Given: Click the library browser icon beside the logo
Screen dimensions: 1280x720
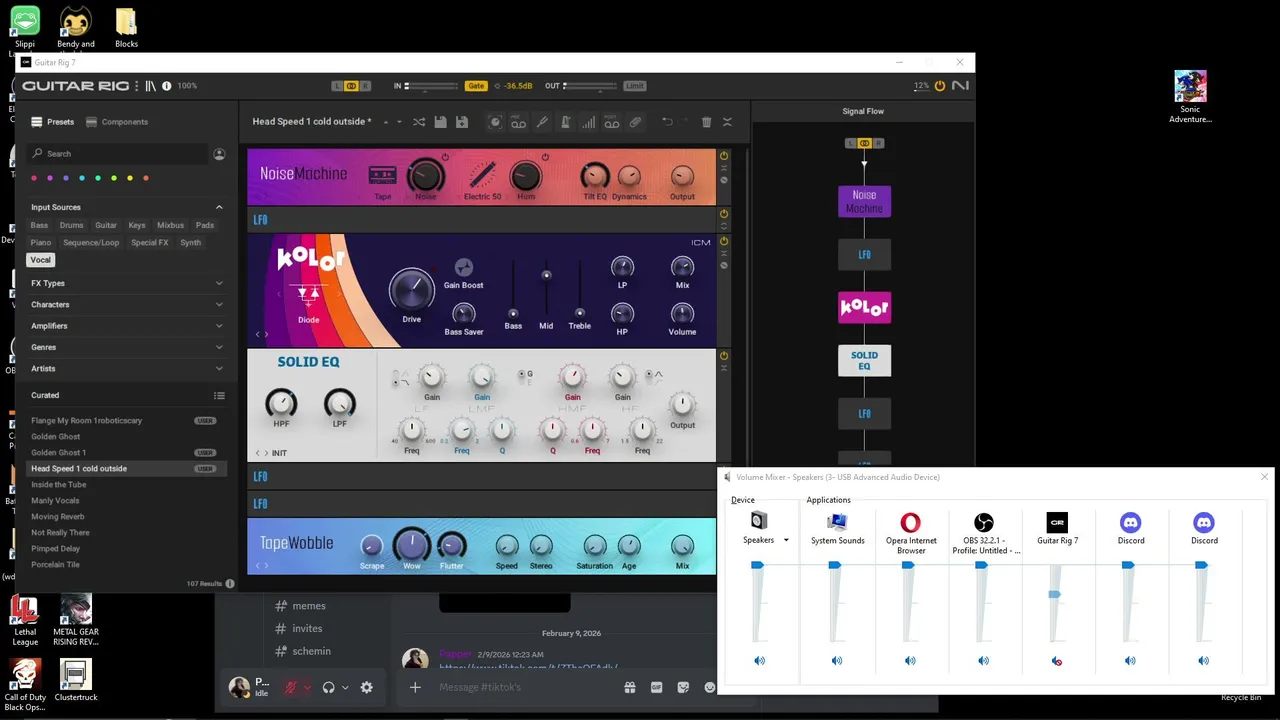Looking at the screenshot, I should (150, 86).
